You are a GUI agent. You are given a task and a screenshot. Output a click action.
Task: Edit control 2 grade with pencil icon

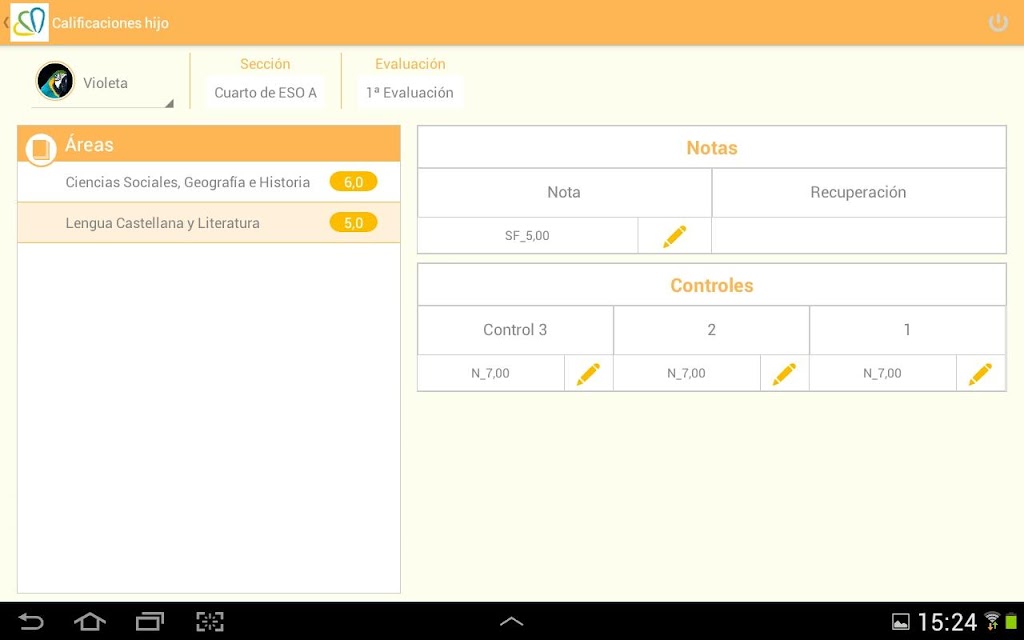[784, 374]
